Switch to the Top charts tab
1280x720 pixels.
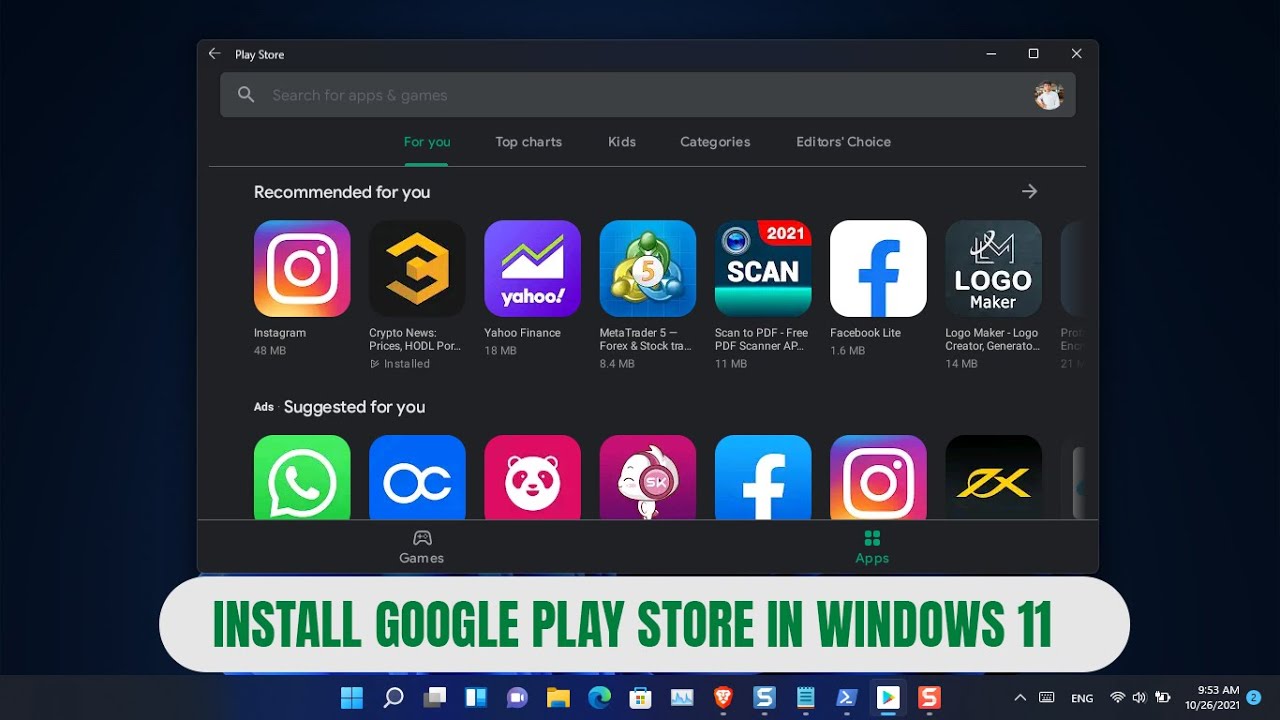(528, 142)
